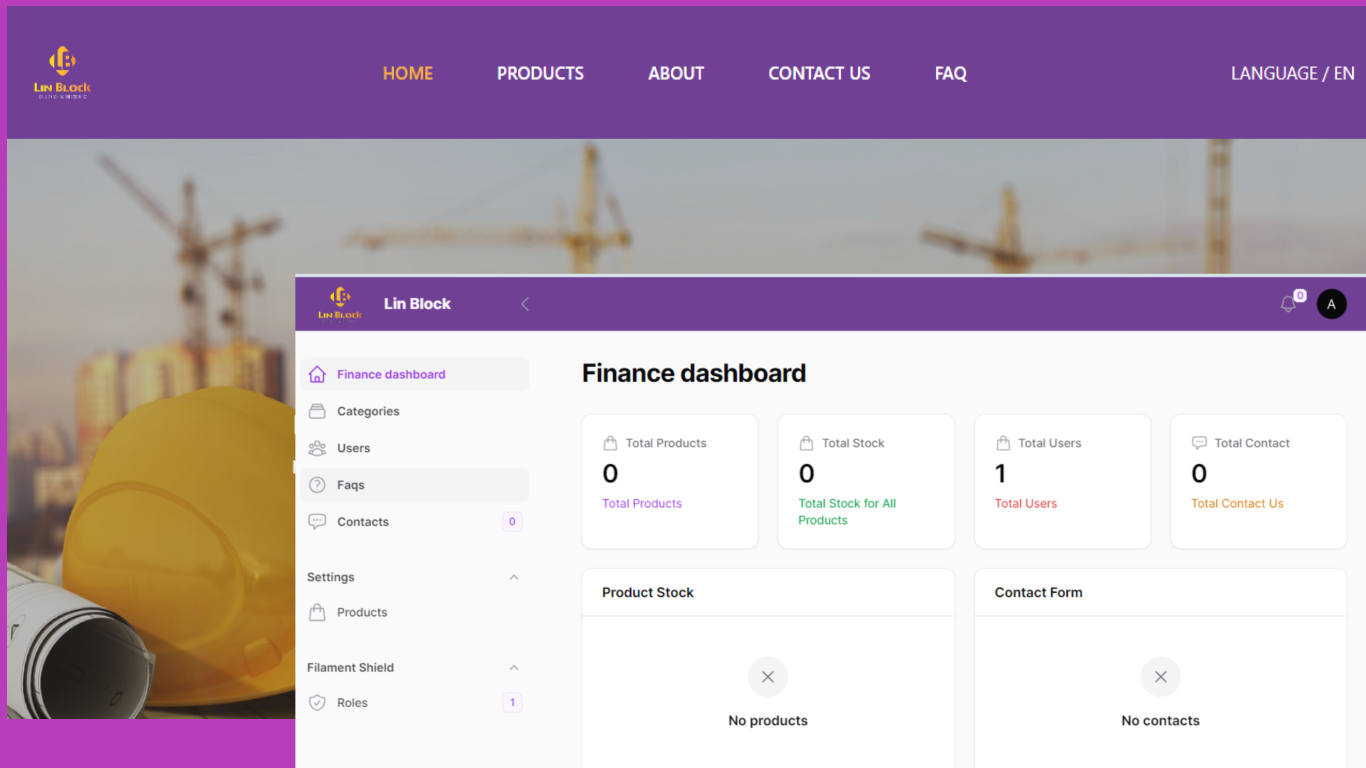Open the HOME navigation item
The image size is (1366, 768).
tap(408, 73)
